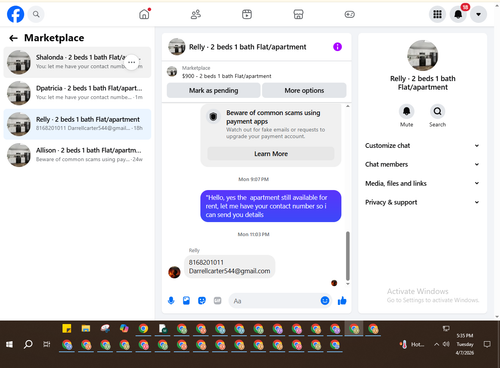Open the Friends icon in top navigation
Image resolution: width=500 pixels, height=368 pixels.
click(196, 14)
